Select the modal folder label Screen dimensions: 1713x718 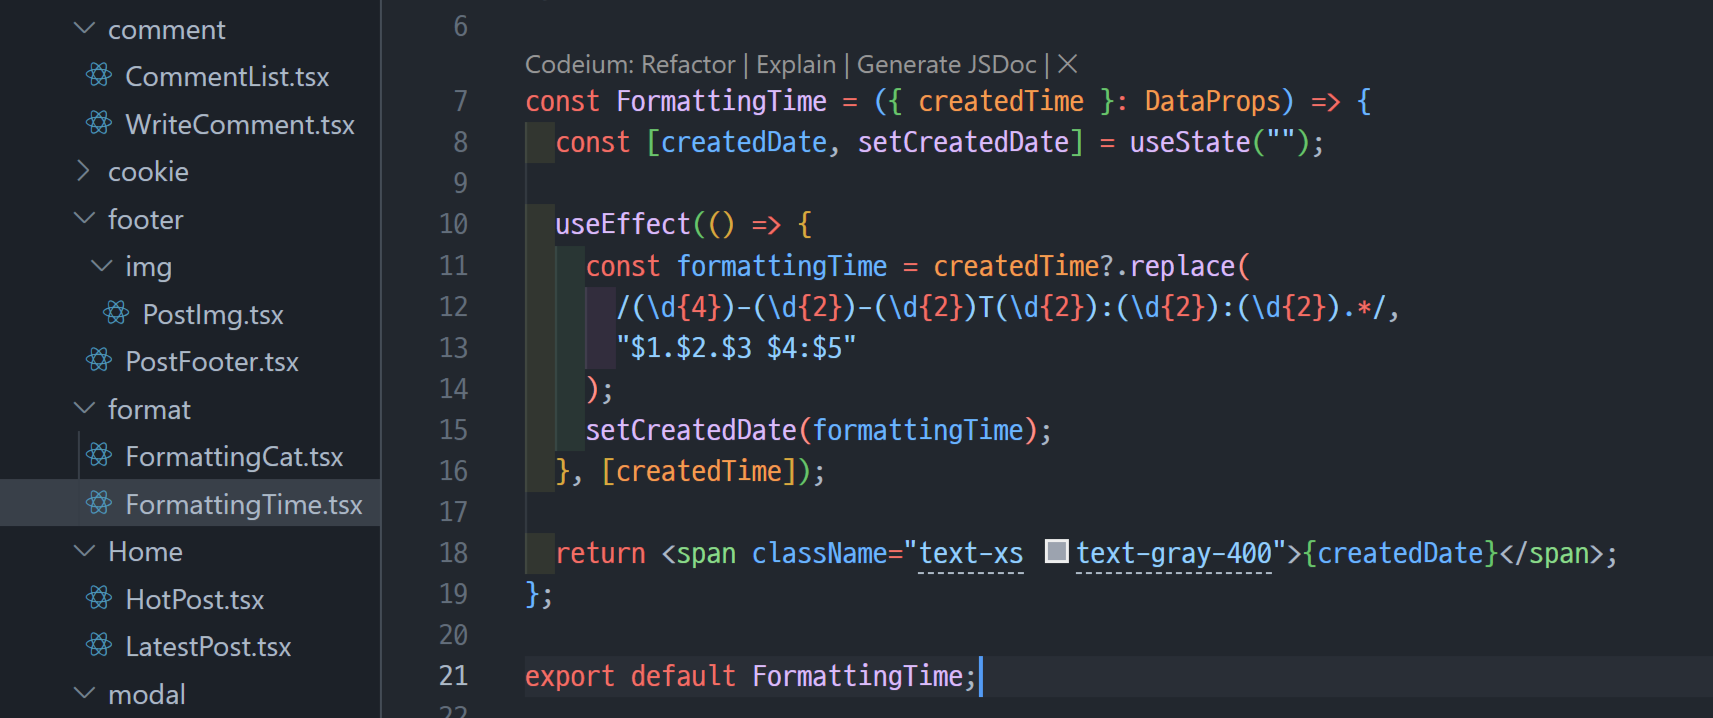[147, 693]
